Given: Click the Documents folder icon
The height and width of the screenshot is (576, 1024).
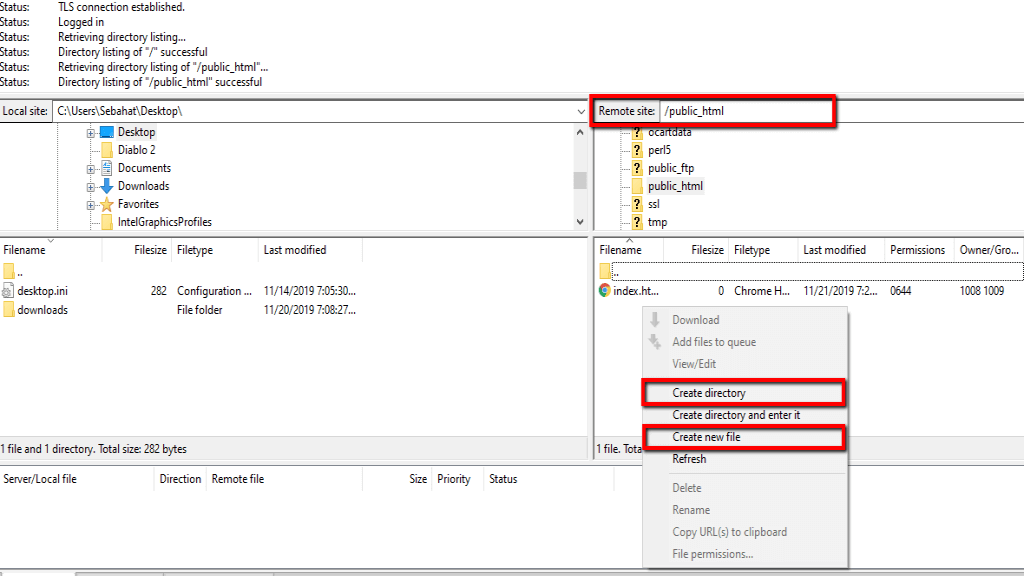Looking at the screenshot, I should (x=107, y=168).
